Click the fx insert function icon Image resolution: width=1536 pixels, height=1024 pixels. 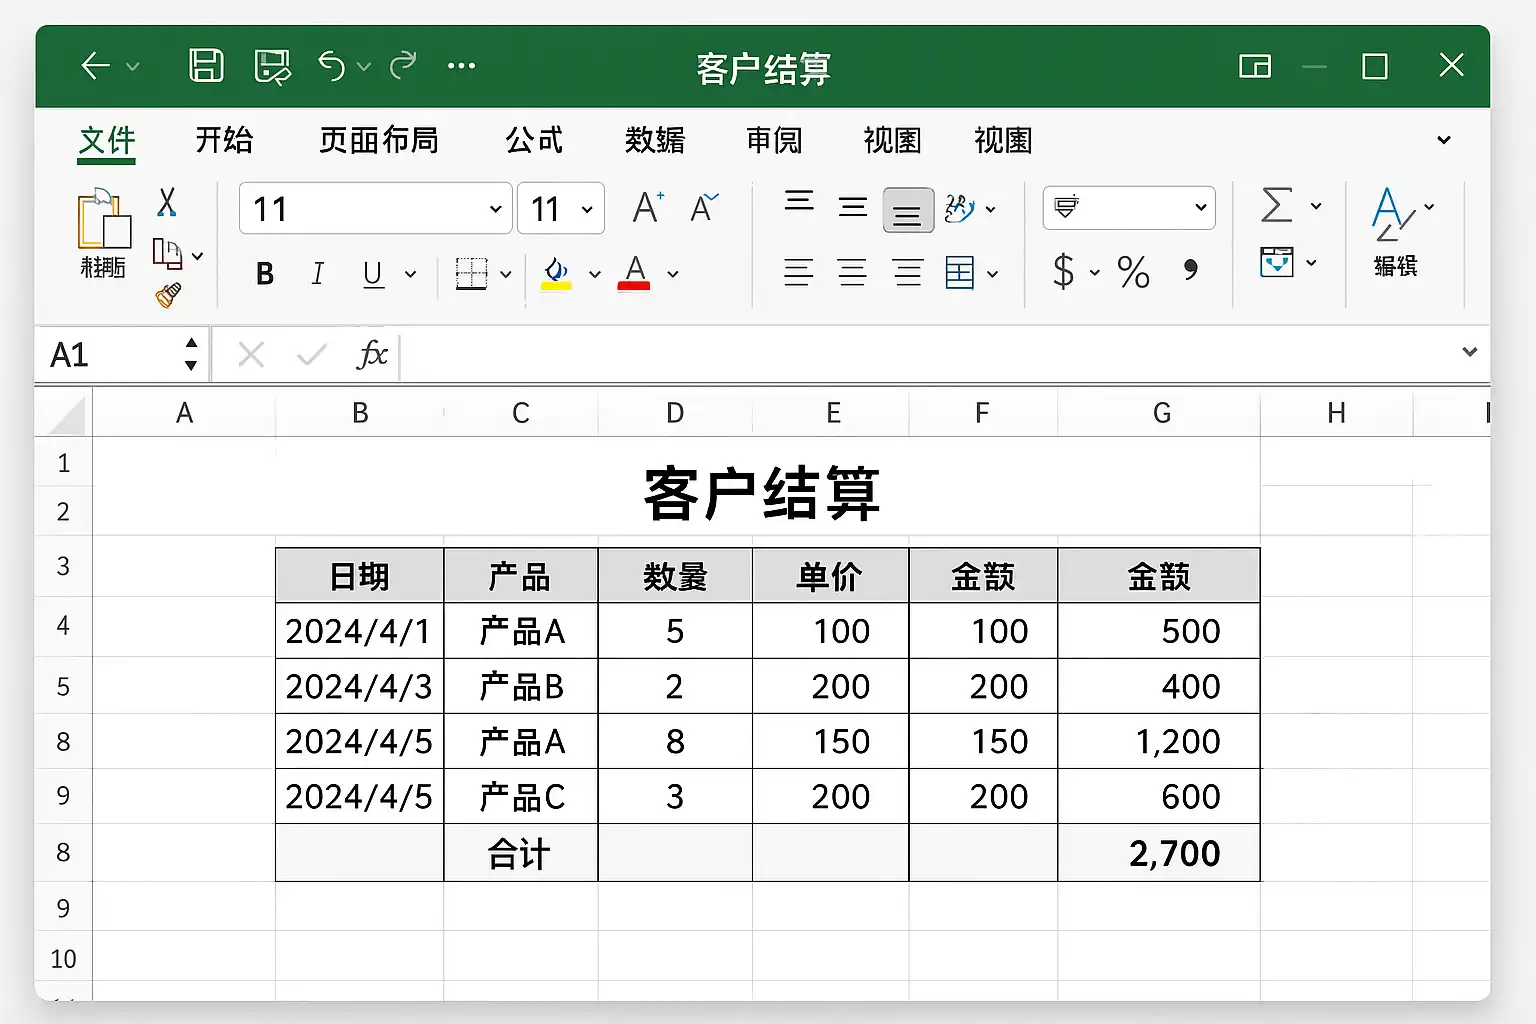coord(372,354)
